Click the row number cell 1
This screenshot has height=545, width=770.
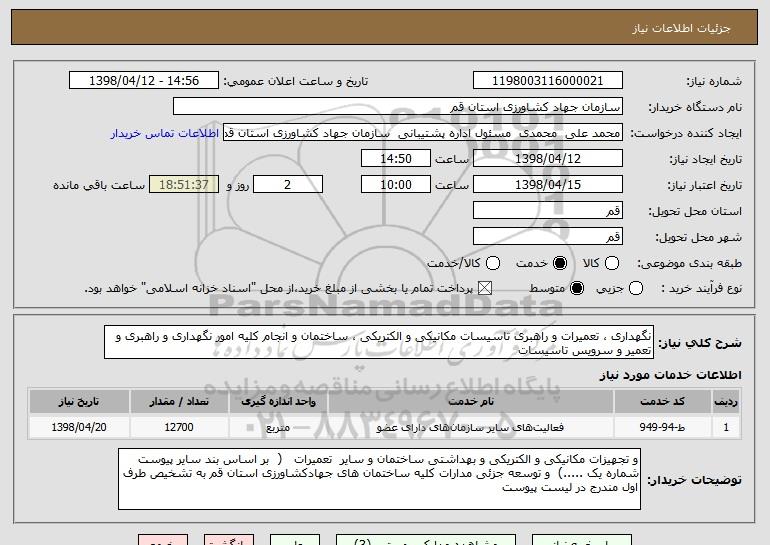coord(726,427)
